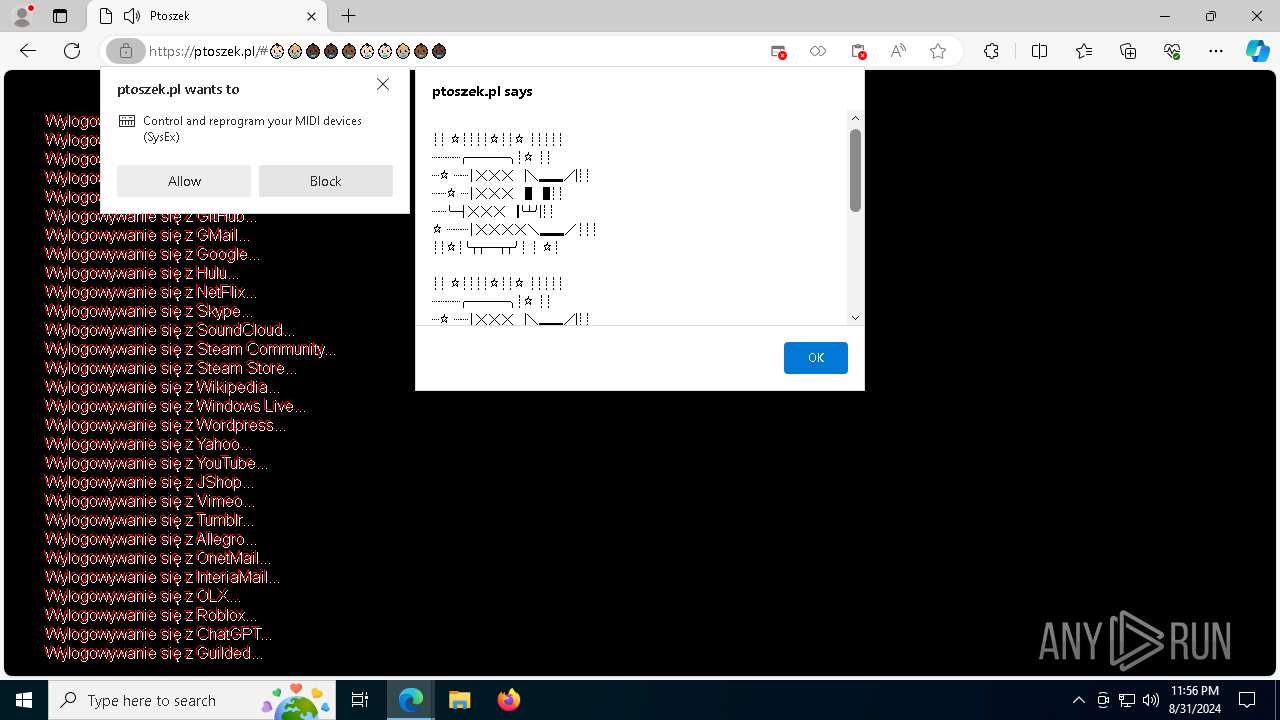Confirm ptoszek.pl alert with OK
The width and height of the screenshot is (1280, 720).
pos(816,358)
